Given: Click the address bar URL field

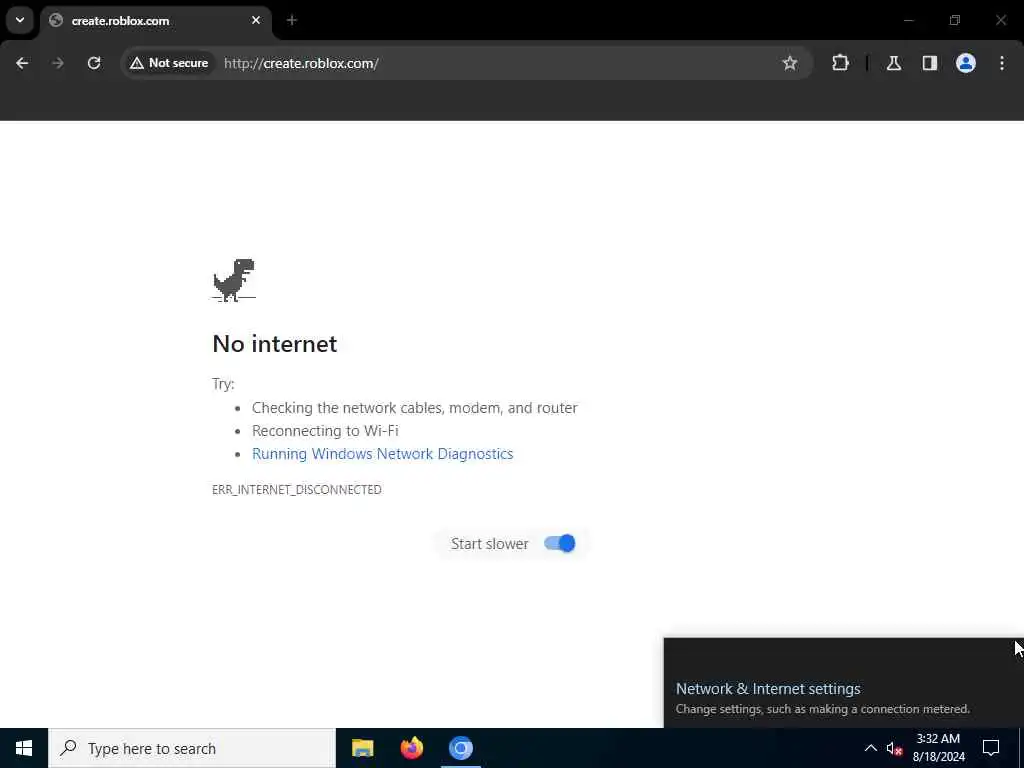Looking at the screenshot, I should click(496, 63).
